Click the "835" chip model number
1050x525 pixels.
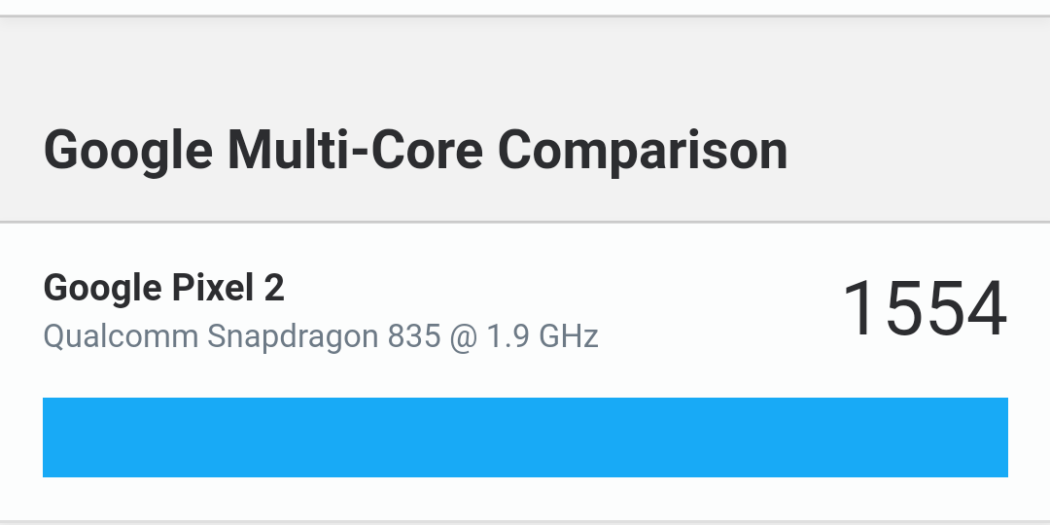coord(413,336)
